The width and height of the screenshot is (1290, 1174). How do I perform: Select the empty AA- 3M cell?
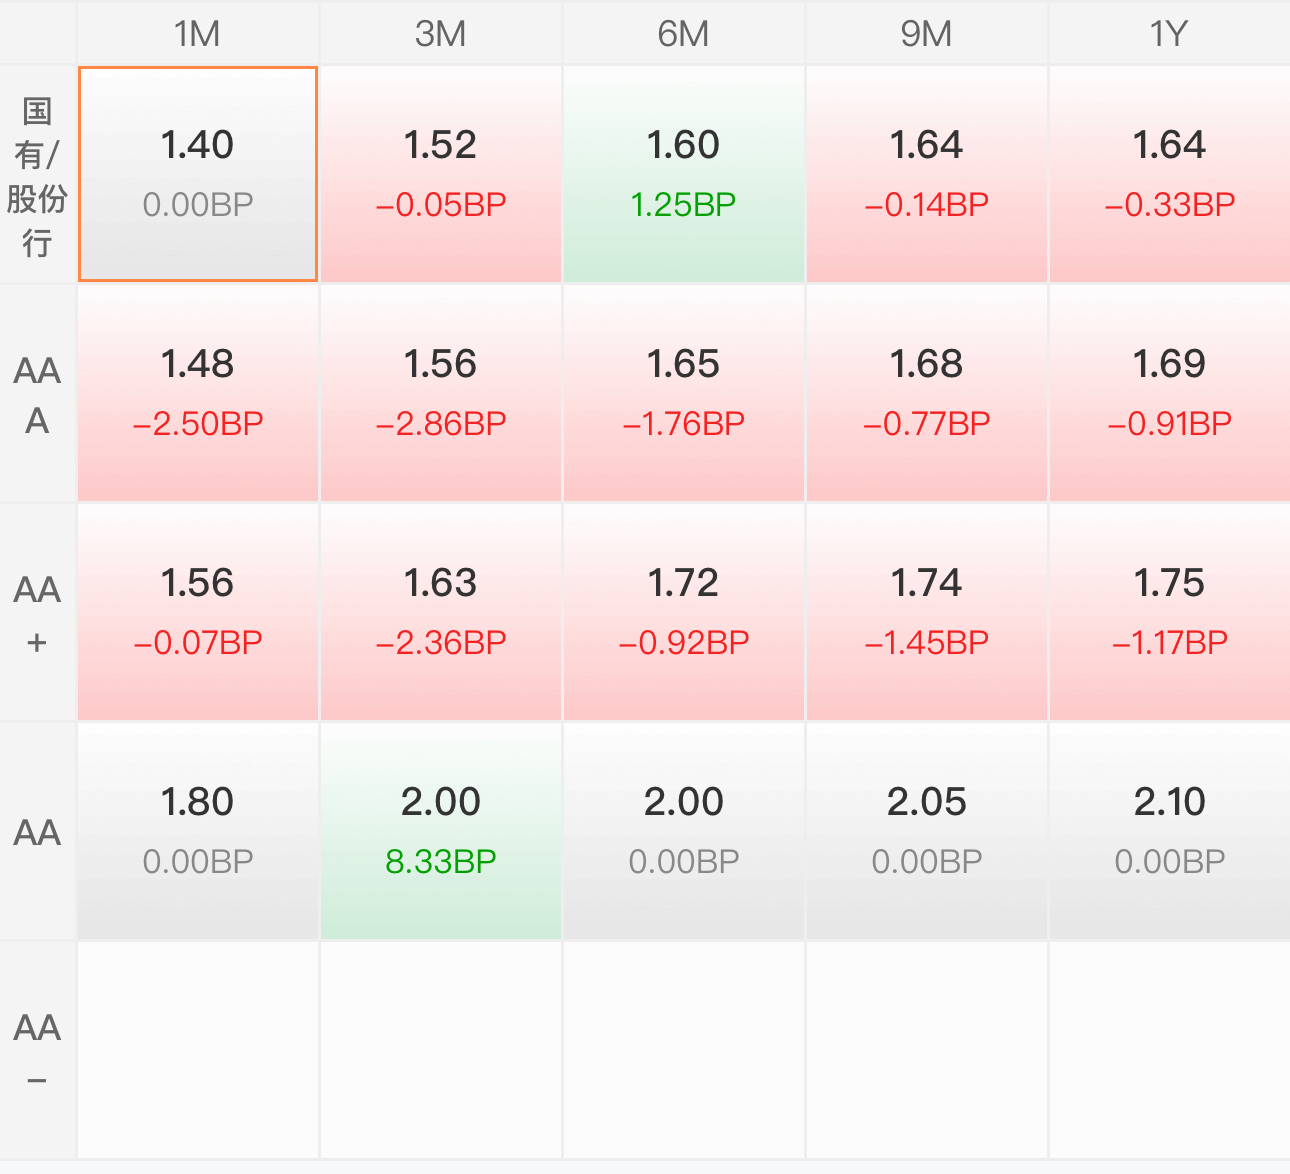coord(440,1050)
